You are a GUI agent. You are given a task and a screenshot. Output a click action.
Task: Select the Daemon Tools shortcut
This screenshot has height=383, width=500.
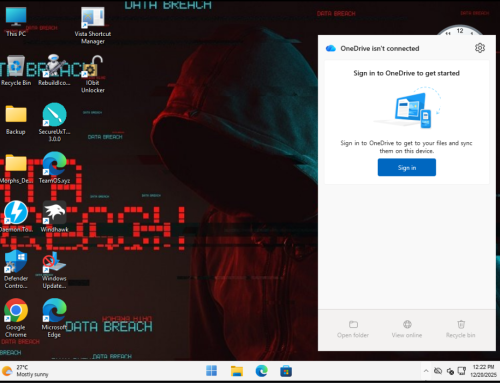[x=16, y=217]
